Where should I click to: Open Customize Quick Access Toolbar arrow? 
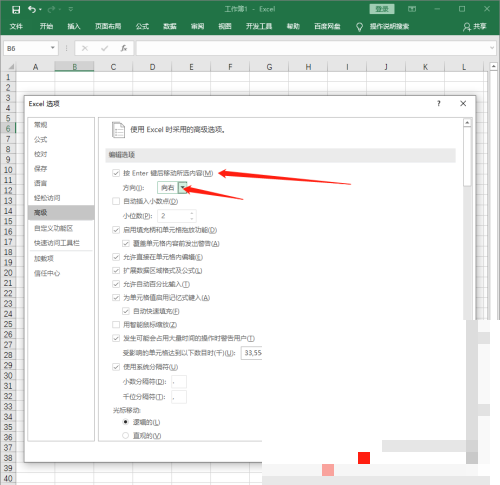click(71, 10)
